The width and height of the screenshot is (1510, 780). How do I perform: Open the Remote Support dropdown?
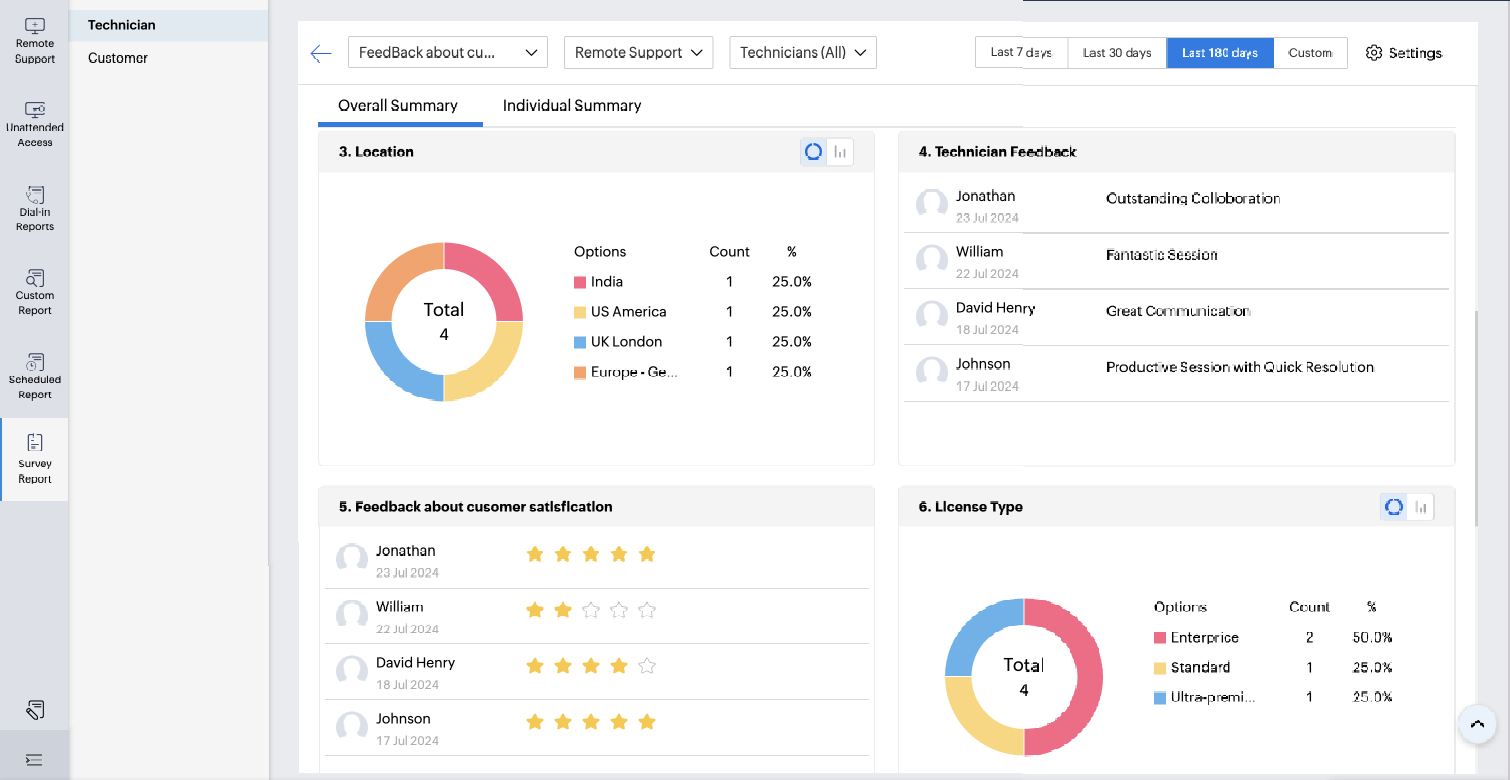(638, 53)
